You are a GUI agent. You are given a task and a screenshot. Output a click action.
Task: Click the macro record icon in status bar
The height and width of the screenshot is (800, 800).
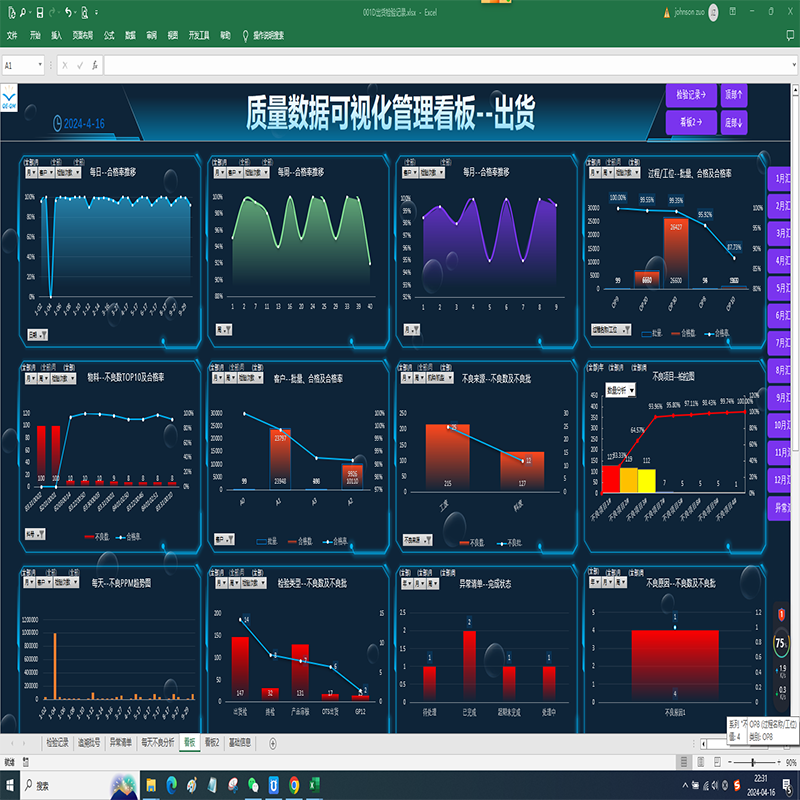(26, 762)
